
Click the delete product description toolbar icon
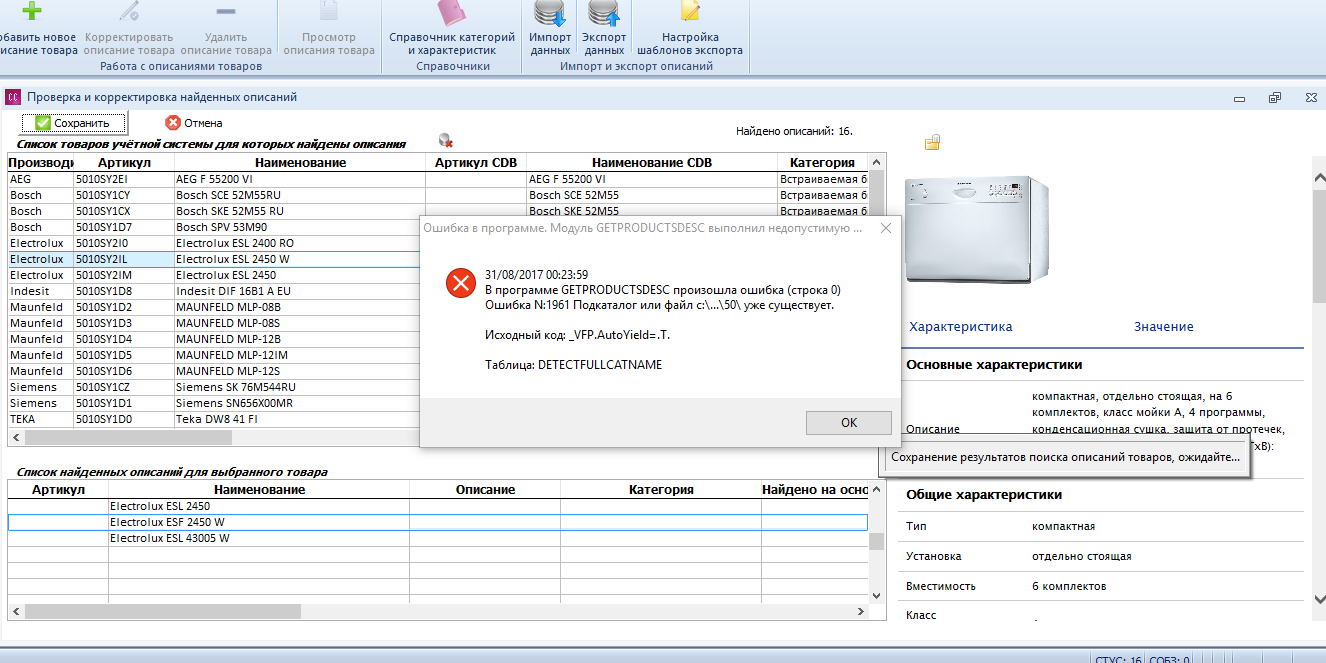226,12
